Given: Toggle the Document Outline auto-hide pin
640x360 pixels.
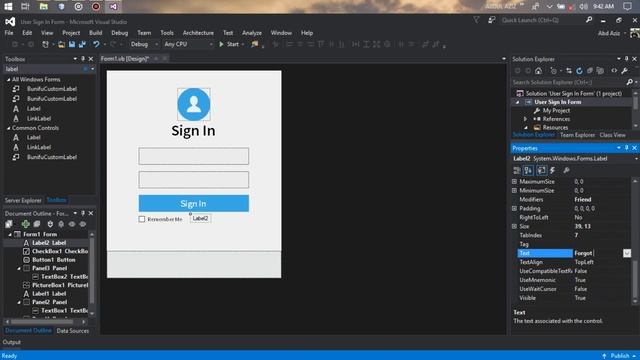Looking at the screenshot, I should [83, 213].
